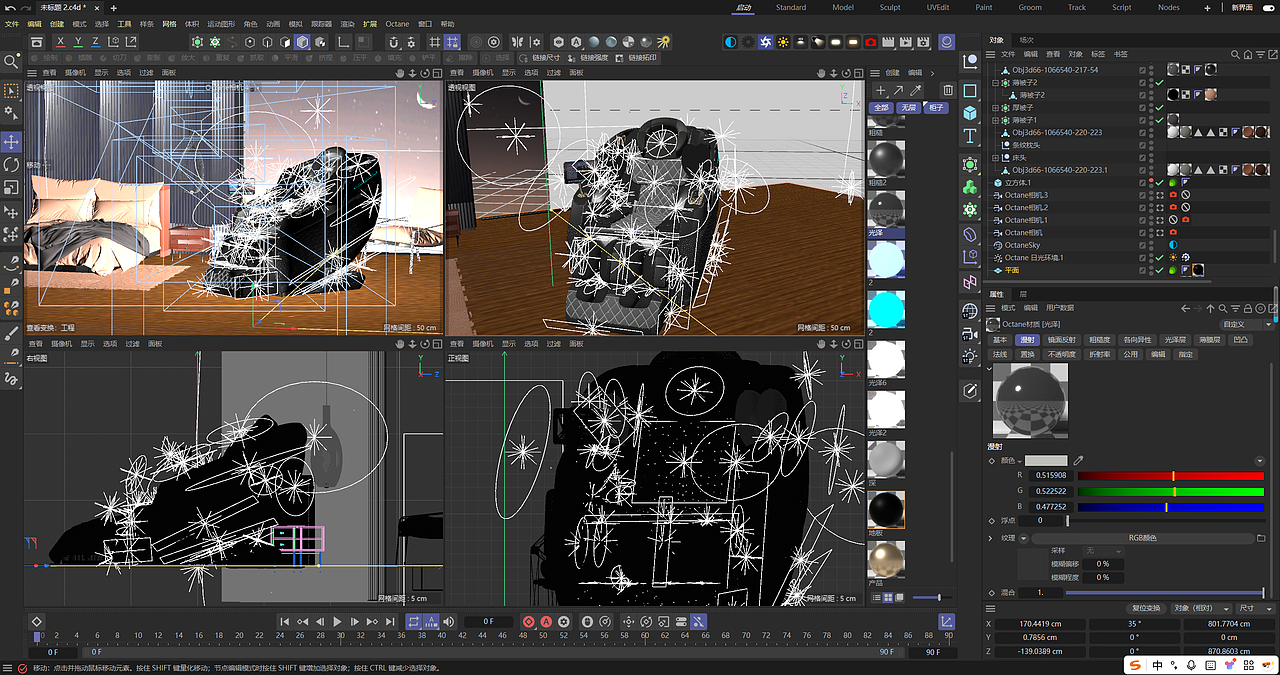Adjust the green G color slider
Image resolution: width=1280 pixels, height=675 pixels.
pyautogui.click(x=1171, y=491)
